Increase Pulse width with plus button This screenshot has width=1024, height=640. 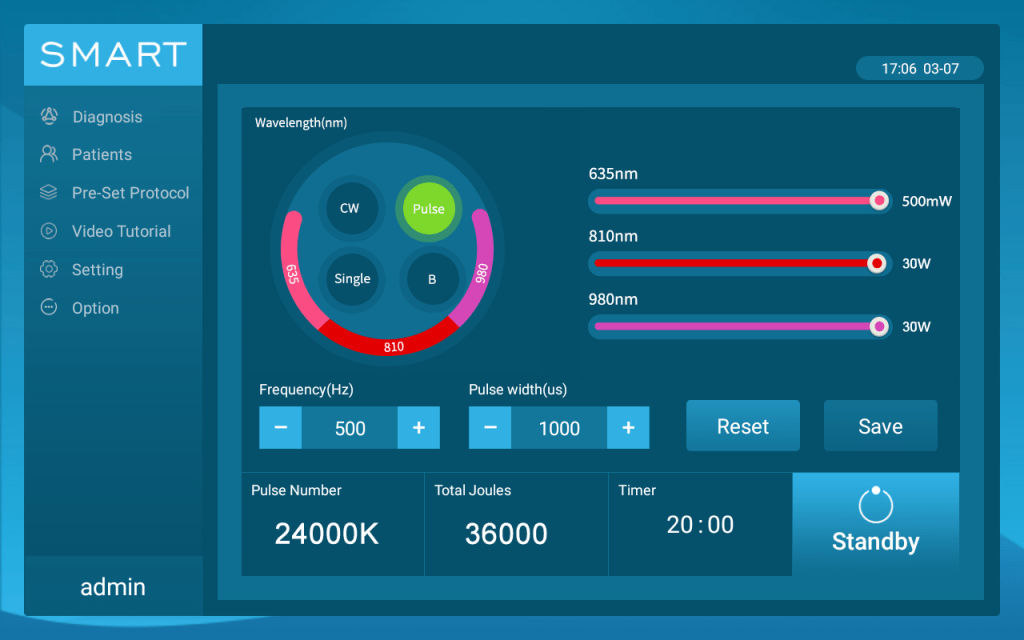(628, 428)
